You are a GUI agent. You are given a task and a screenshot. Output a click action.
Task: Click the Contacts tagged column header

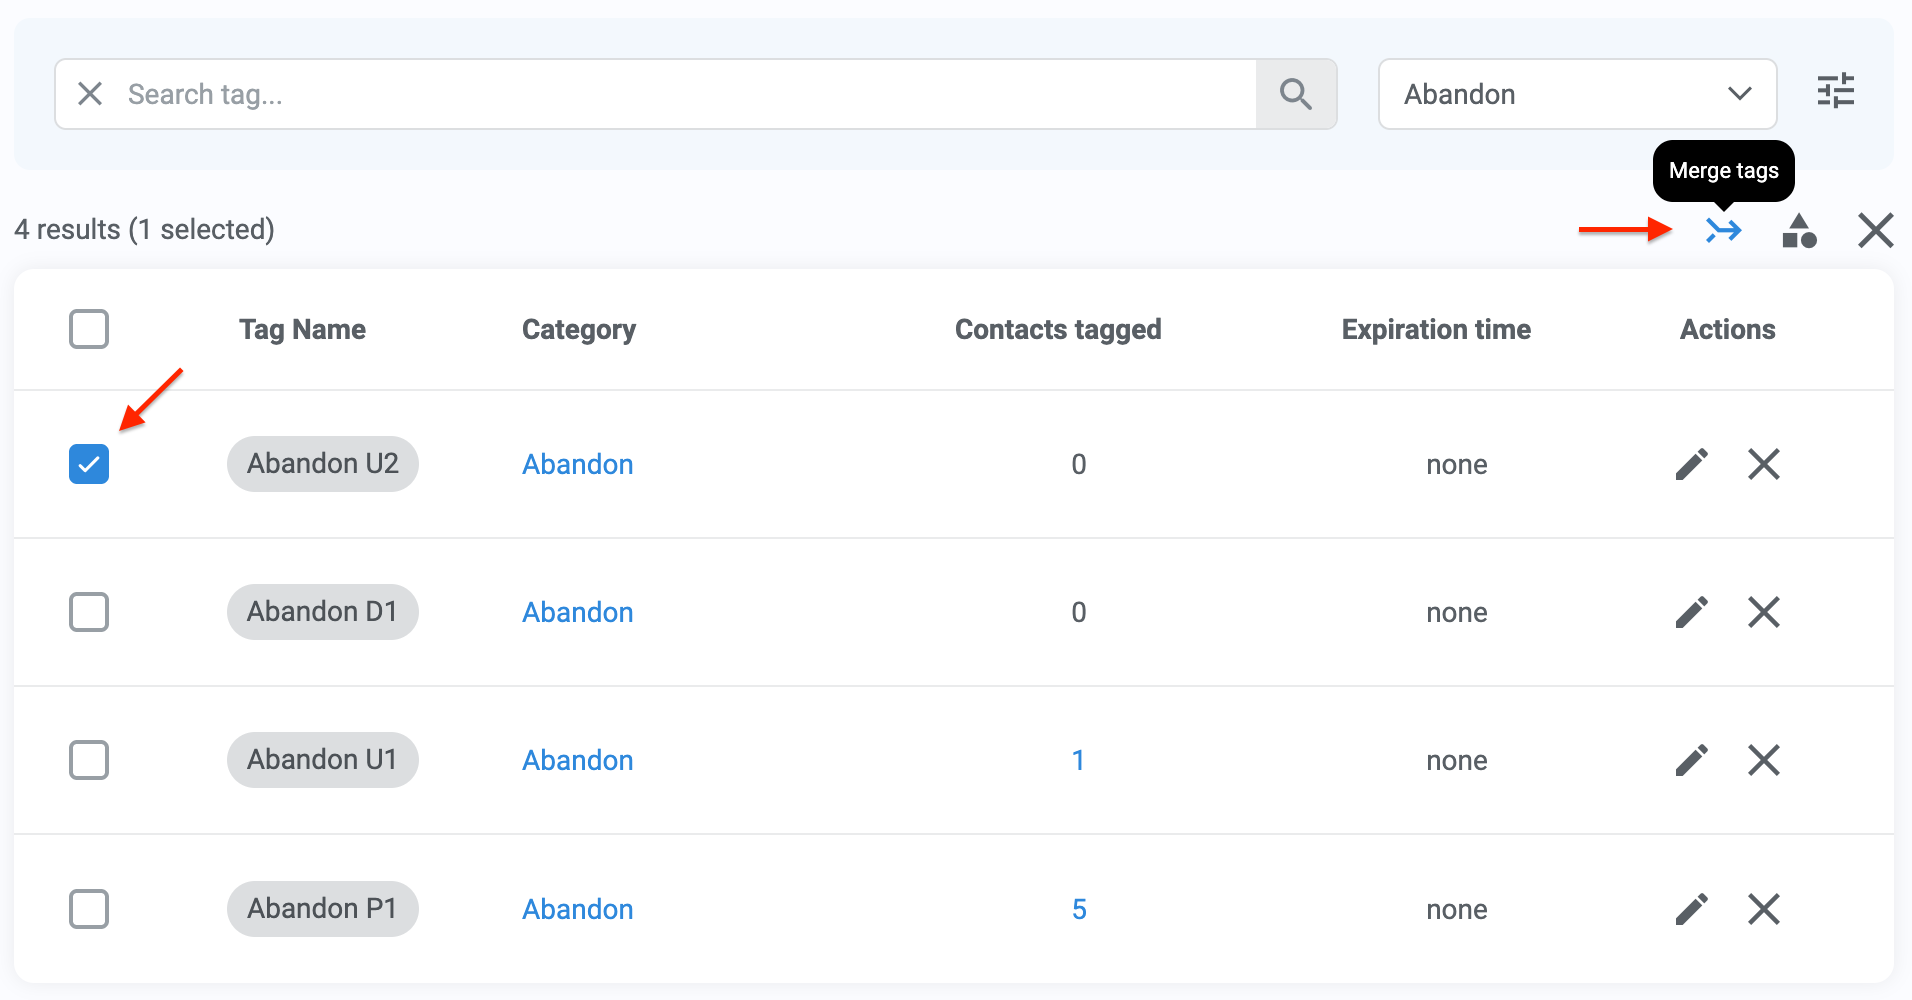(x=1058, y=329)
